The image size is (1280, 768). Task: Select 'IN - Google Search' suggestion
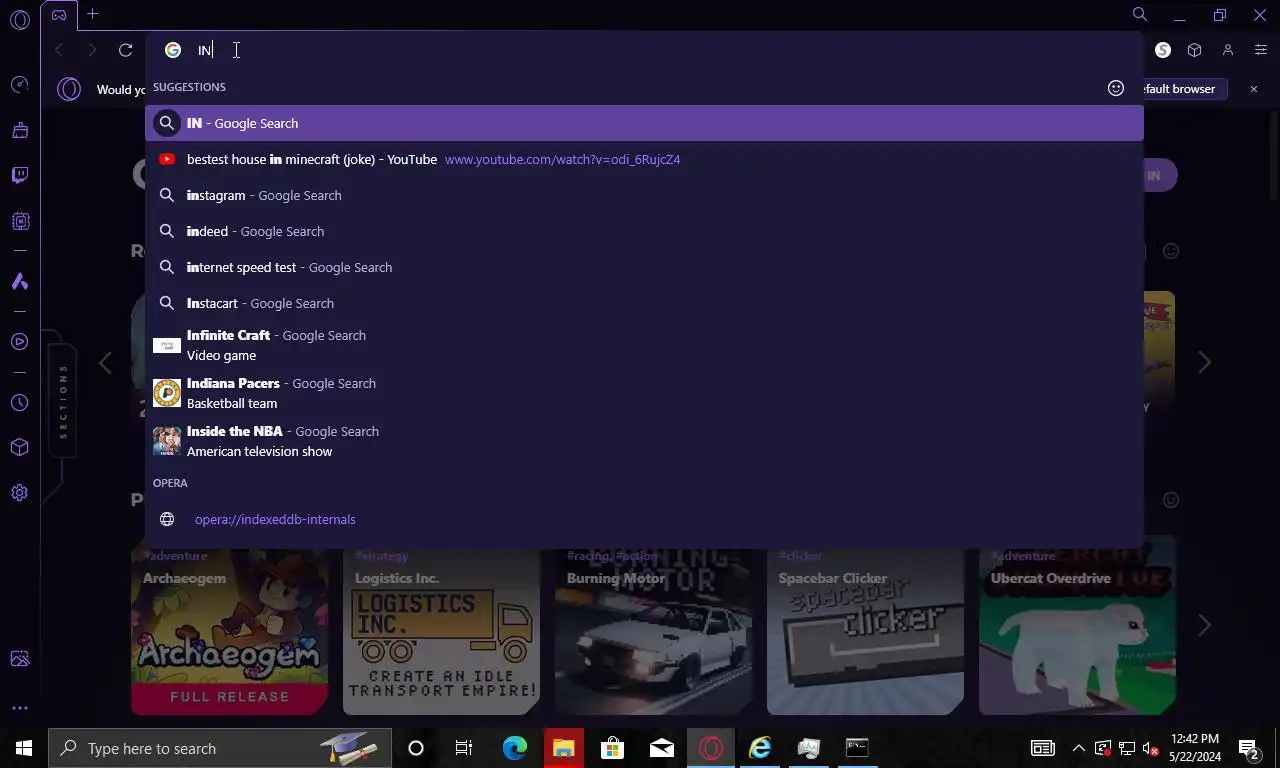tap(644, 123)
